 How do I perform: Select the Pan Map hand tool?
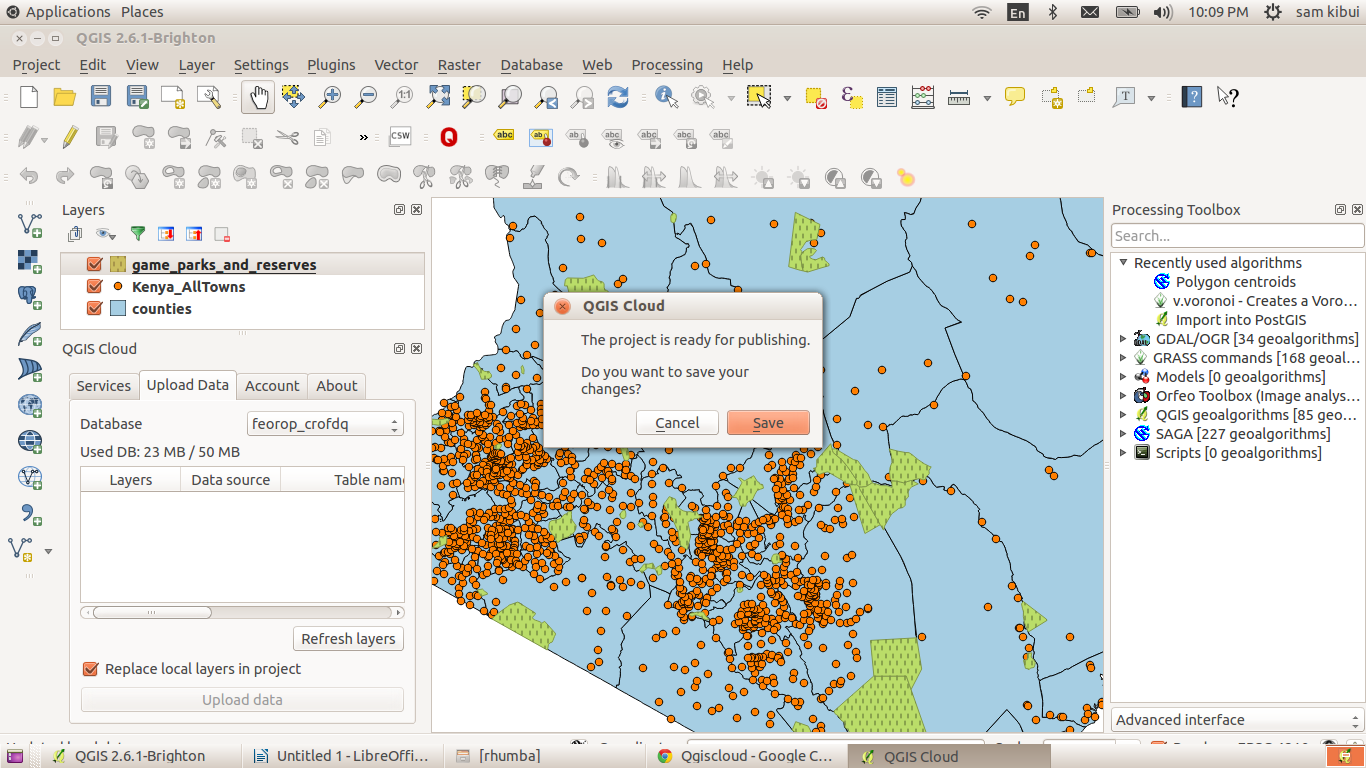tap(258, 97)
